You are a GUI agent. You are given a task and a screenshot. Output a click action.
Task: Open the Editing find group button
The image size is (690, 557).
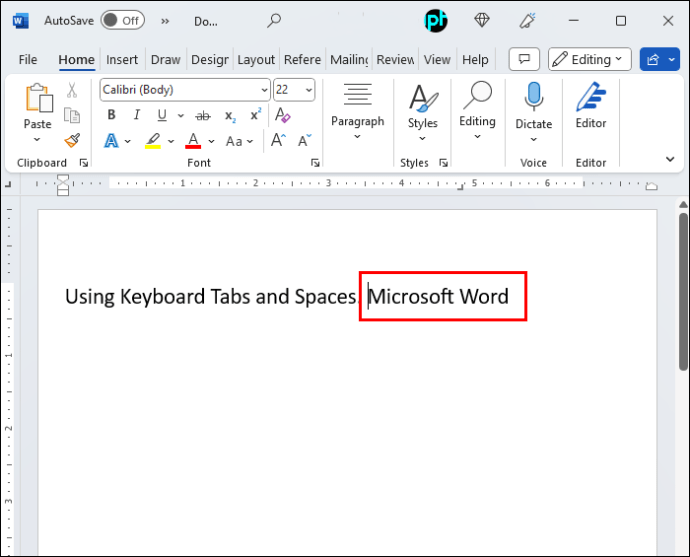point(477,111)
